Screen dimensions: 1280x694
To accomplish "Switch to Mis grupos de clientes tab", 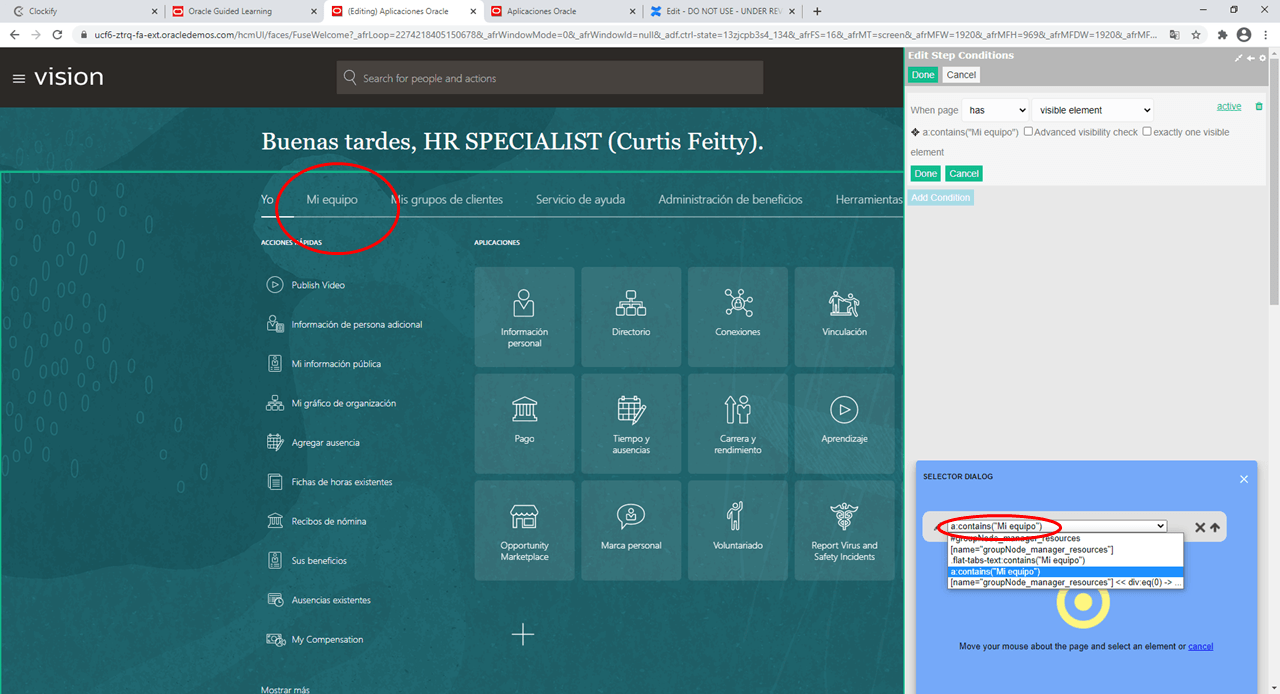I will 447,199.
